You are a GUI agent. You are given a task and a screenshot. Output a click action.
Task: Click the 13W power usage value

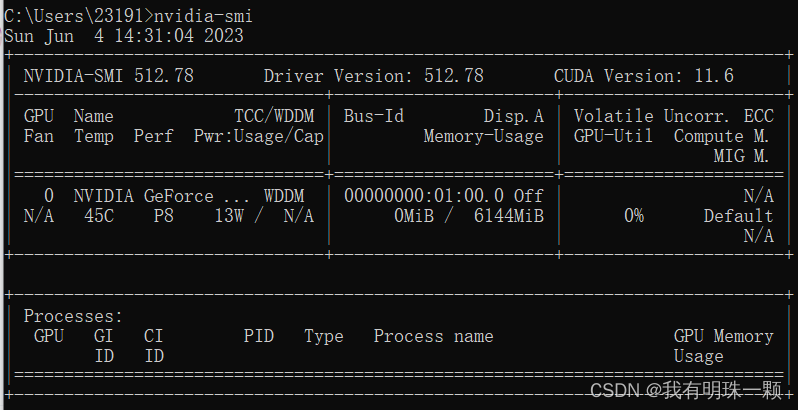(x=229, y=216)
